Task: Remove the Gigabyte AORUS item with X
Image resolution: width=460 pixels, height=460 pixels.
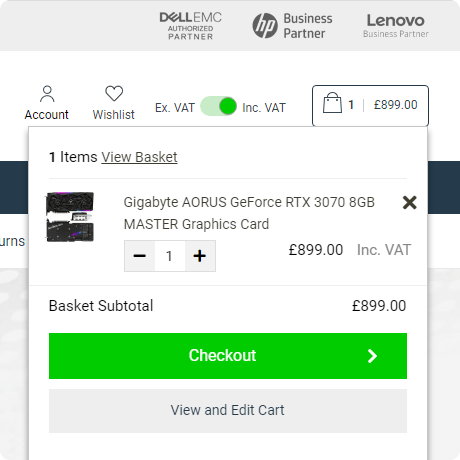Action: click(x=409, y=202)
